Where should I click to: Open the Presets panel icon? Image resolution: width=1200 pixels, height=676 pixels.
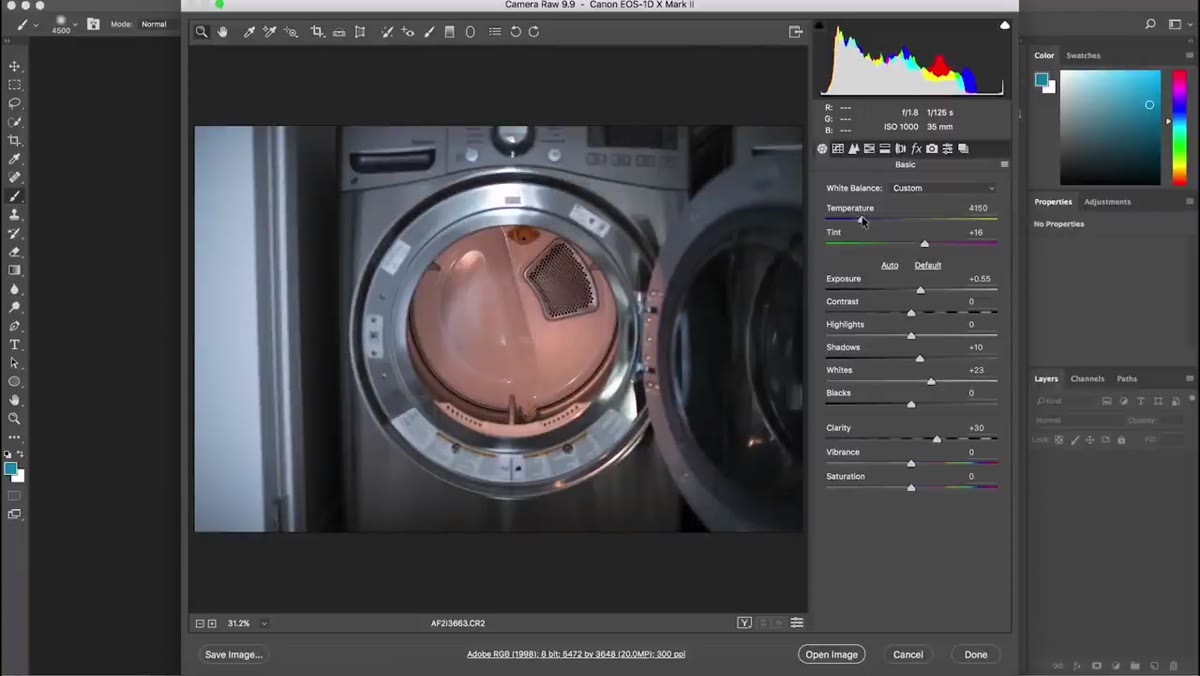948,149
